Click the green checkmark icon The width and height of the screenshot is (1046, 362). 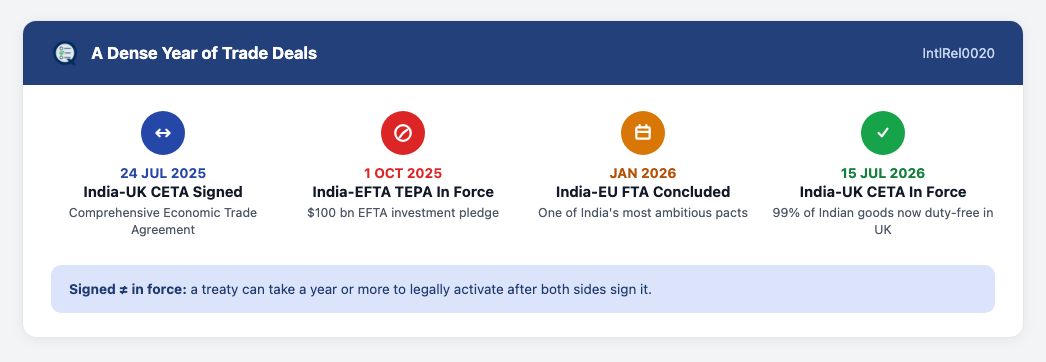click(x=883, y=133)
